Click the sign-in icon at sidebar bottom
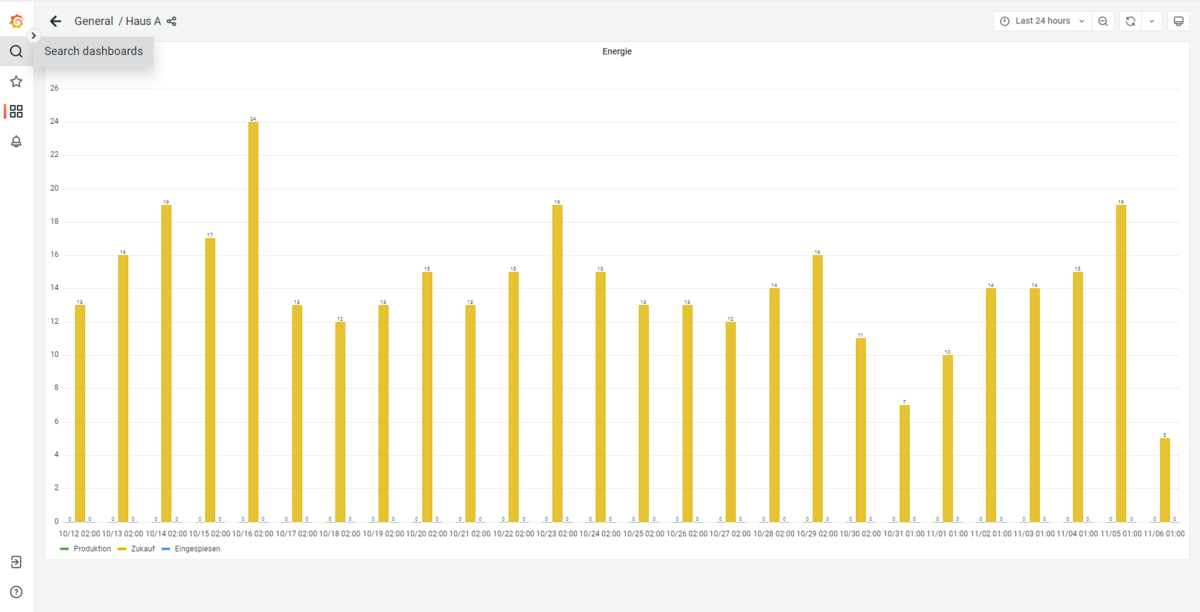The width and height of the screenshot is (1200, 612). (x=16, y=562)
